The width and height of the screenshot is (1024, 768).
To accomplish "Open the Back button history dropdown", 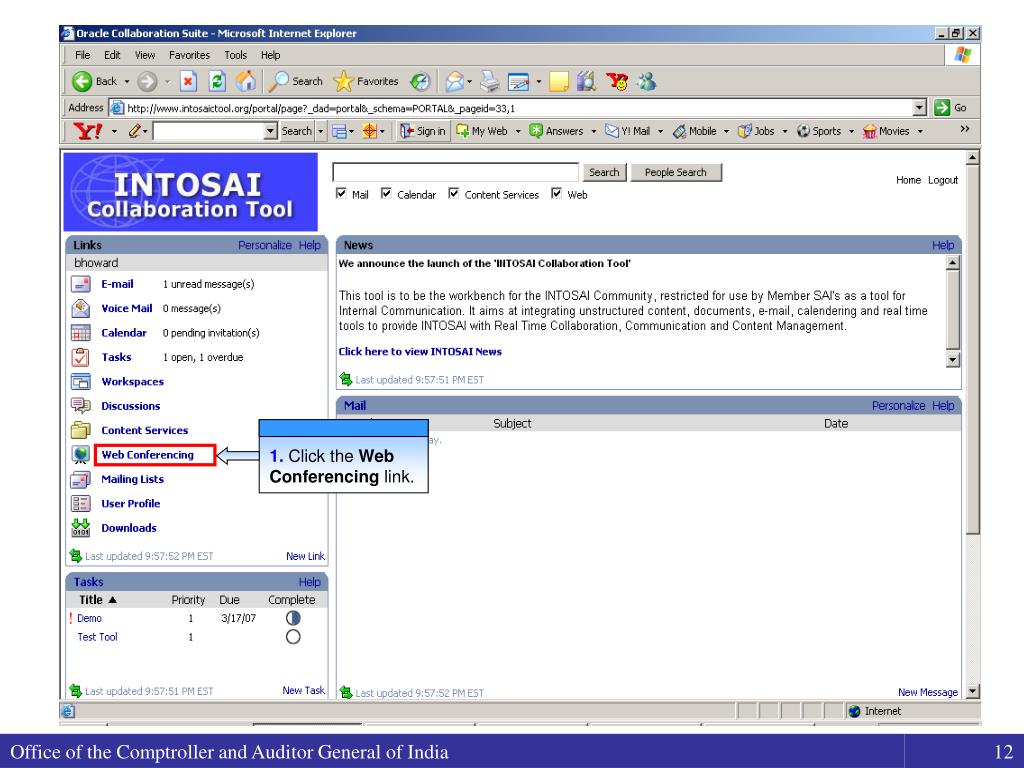I will 127,82.
